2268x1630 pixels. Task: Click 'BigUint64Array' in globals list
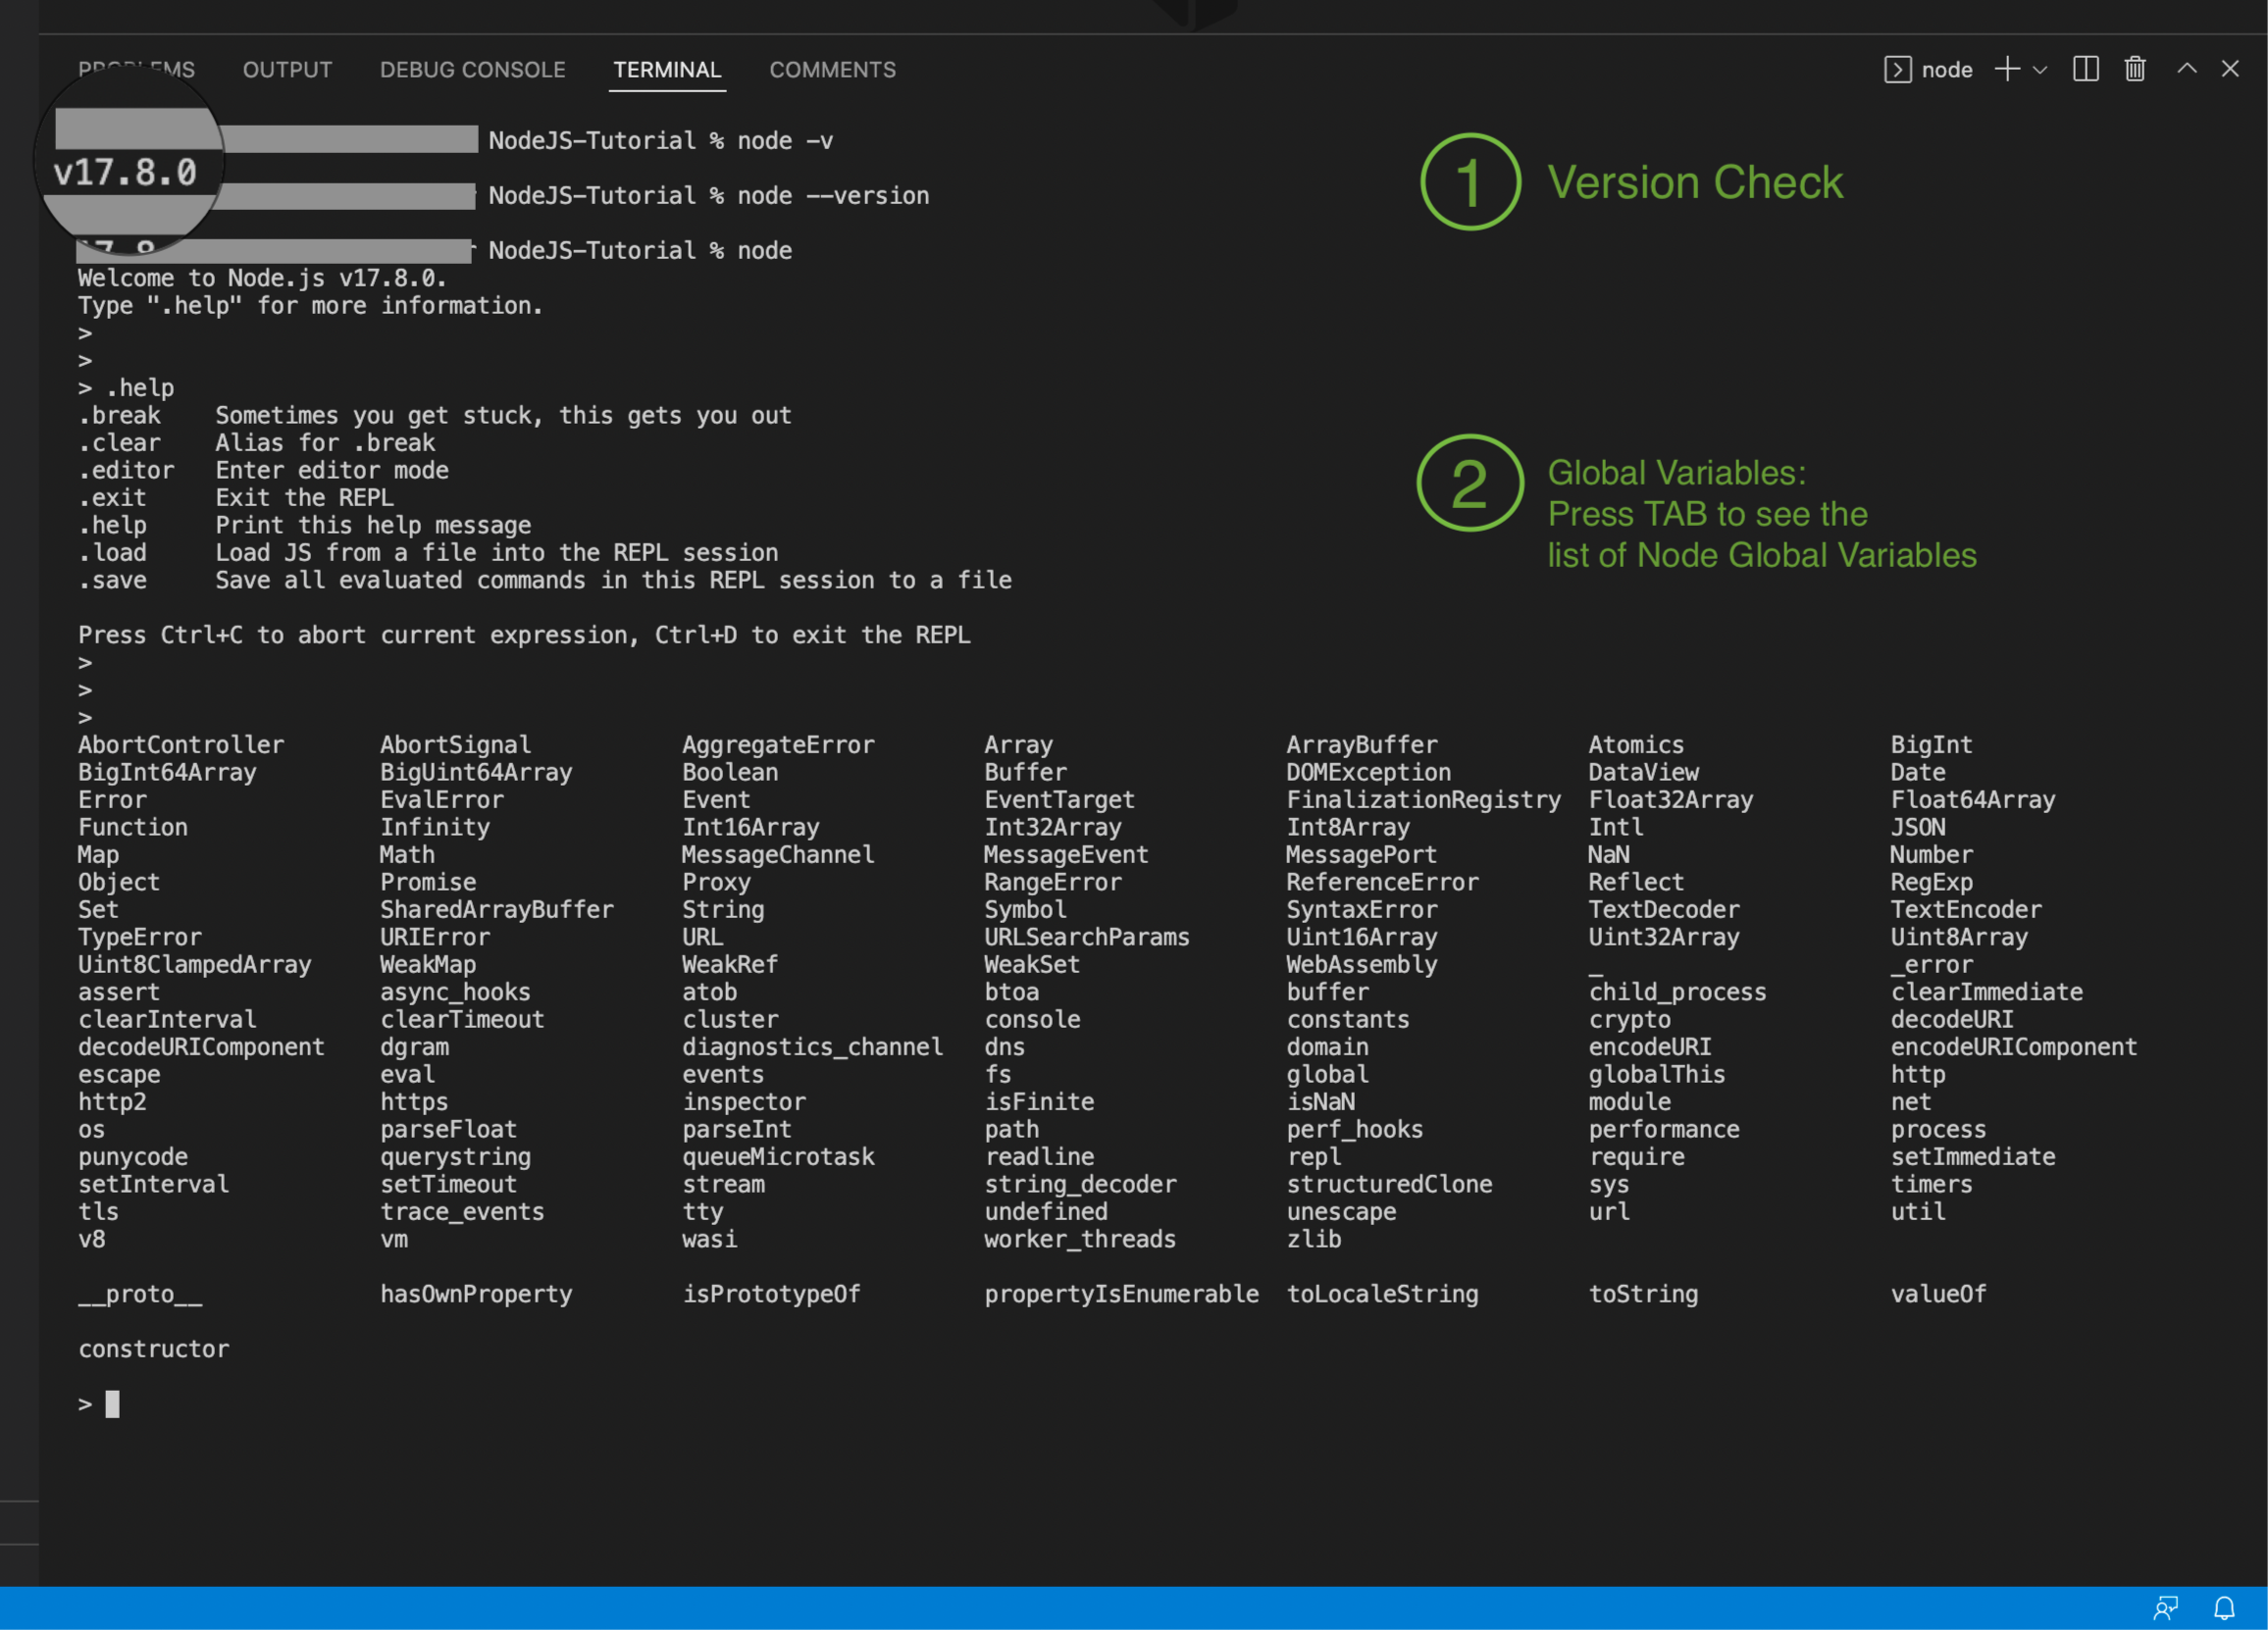point(476,772)
